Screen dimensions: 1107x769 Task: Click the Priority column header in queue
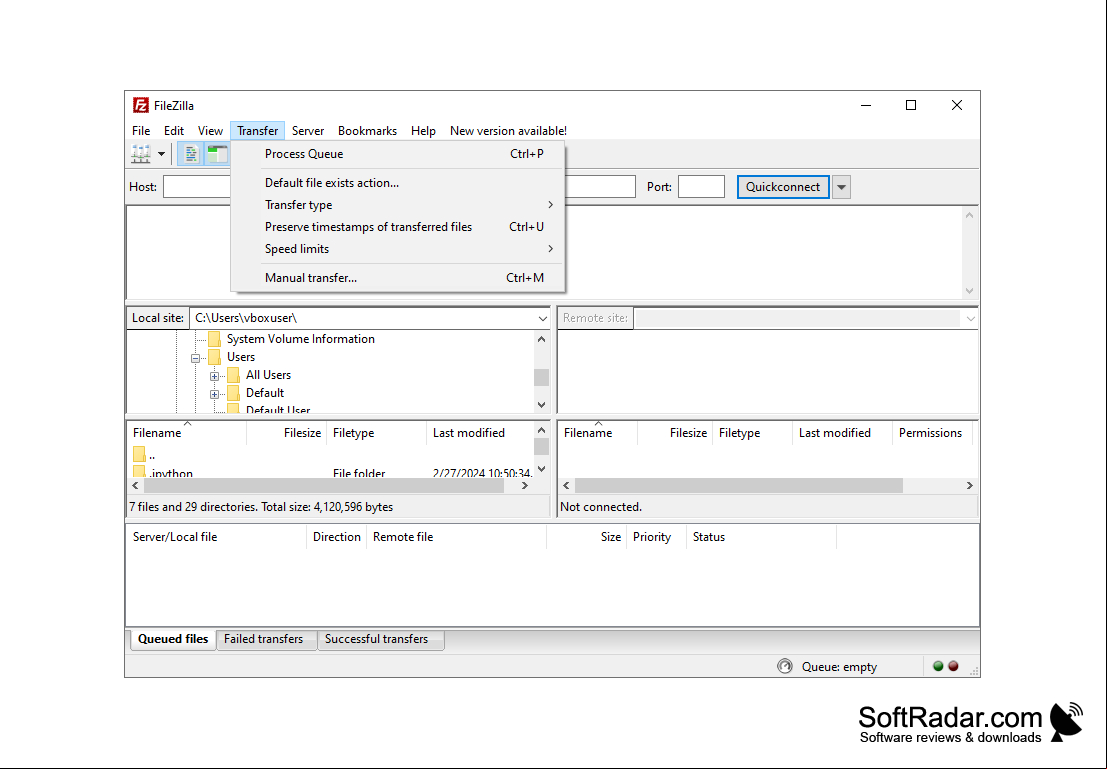point(656,537)
